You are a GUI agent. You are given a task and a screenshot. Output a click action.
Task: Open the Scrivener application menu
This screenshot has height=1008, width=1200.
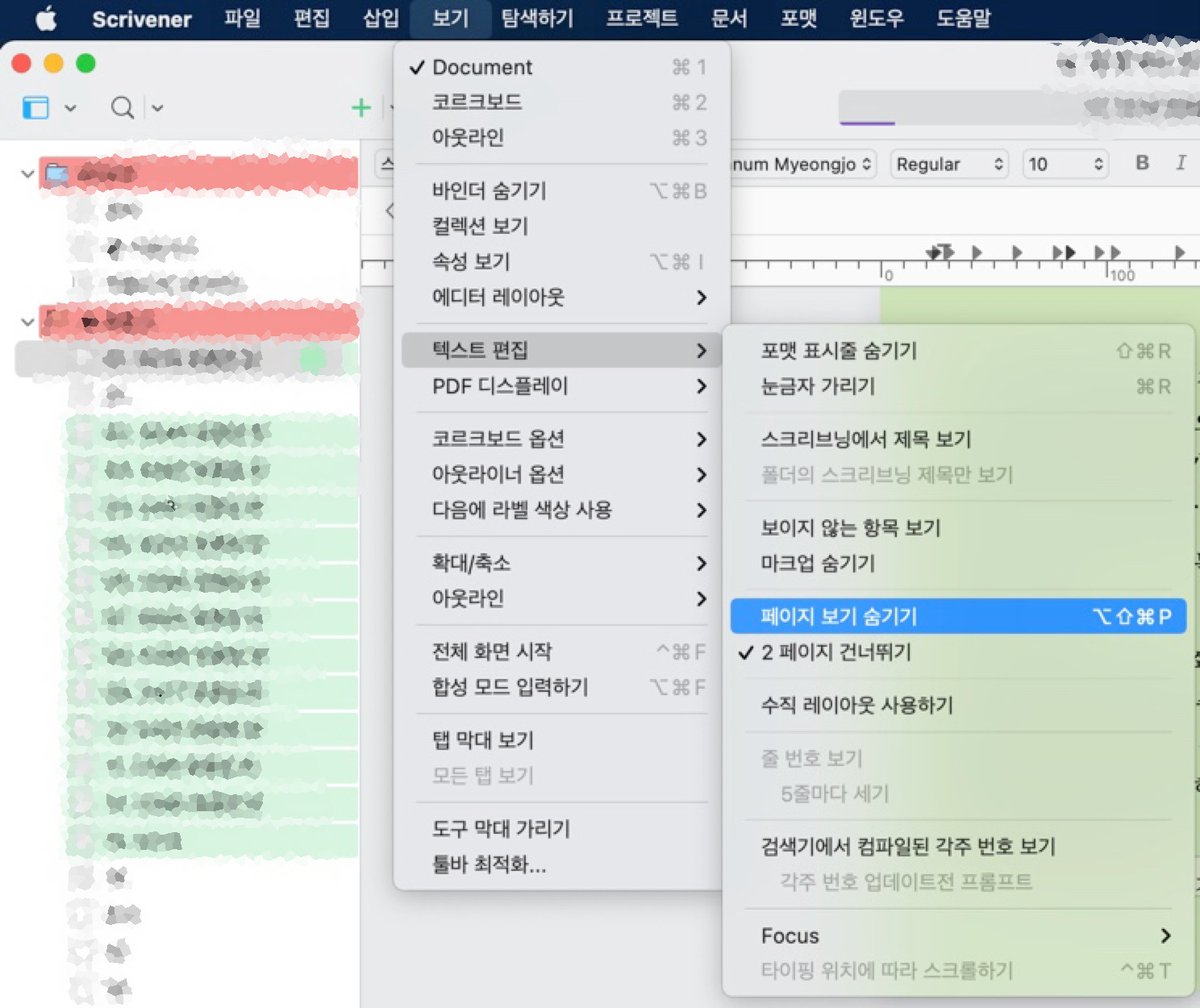tap(142, 19)
